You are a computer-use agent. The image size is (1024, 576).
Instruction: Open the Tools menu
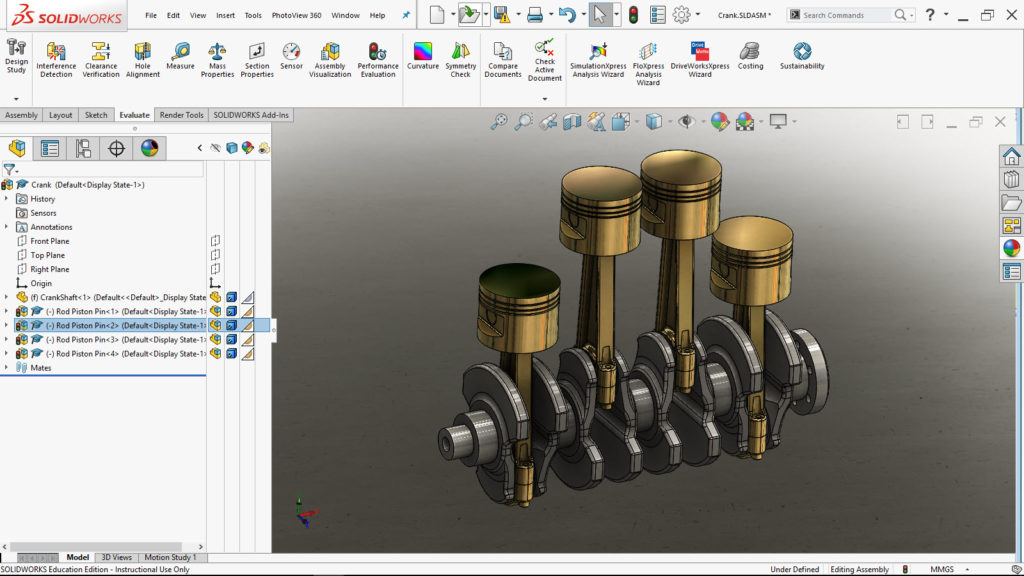253,15
